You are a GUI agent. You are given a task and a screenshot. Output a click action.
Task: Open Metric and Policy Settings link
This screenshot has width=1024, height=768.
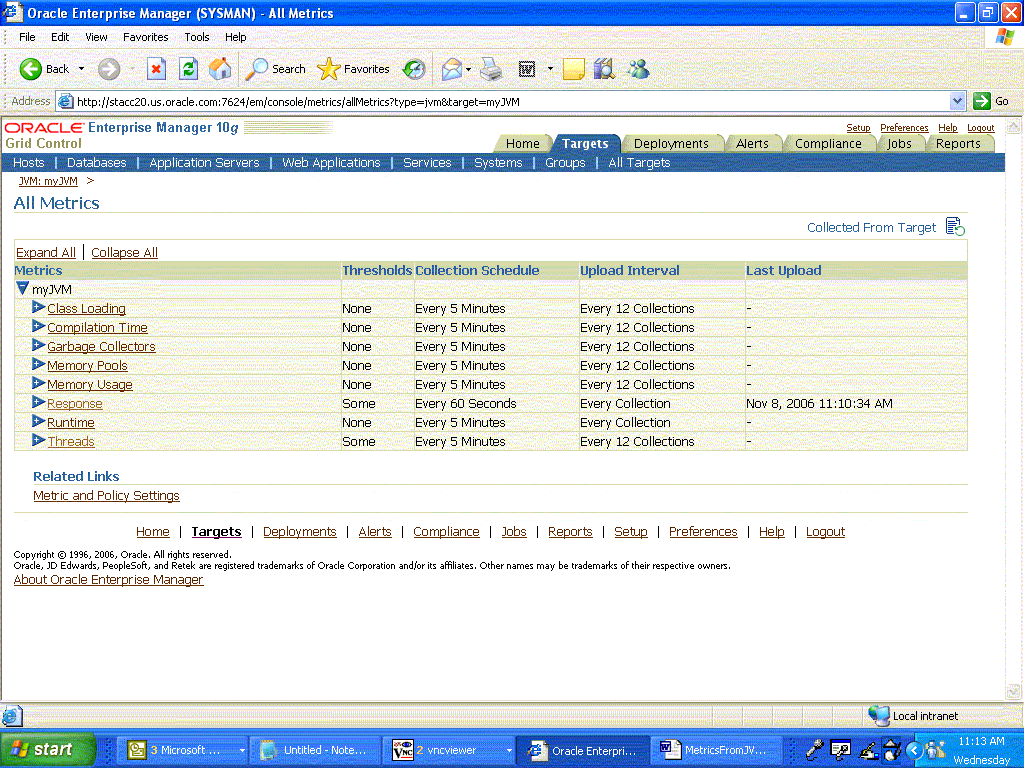coord(106,496)
